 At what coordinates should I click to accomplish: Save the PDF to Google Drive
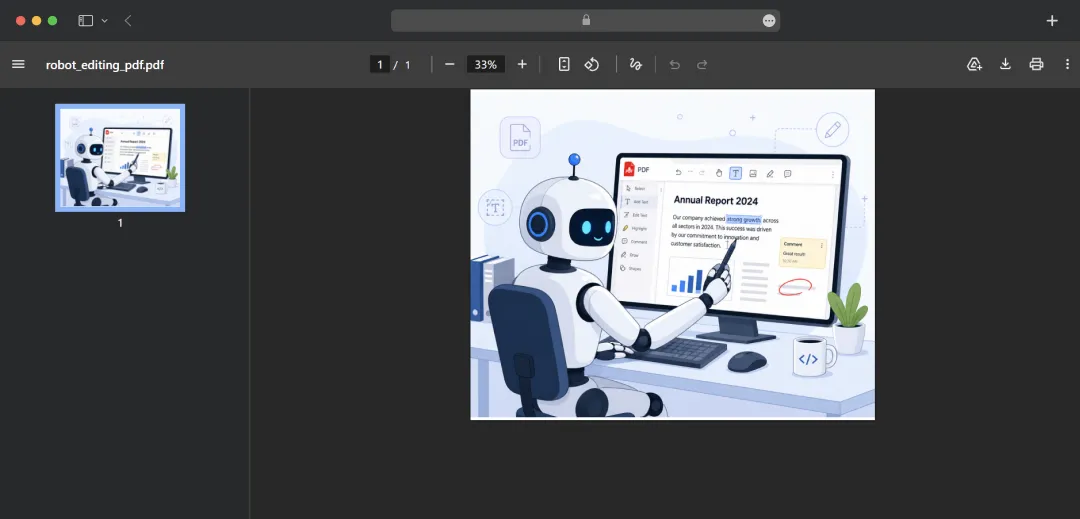coord(974,64)
